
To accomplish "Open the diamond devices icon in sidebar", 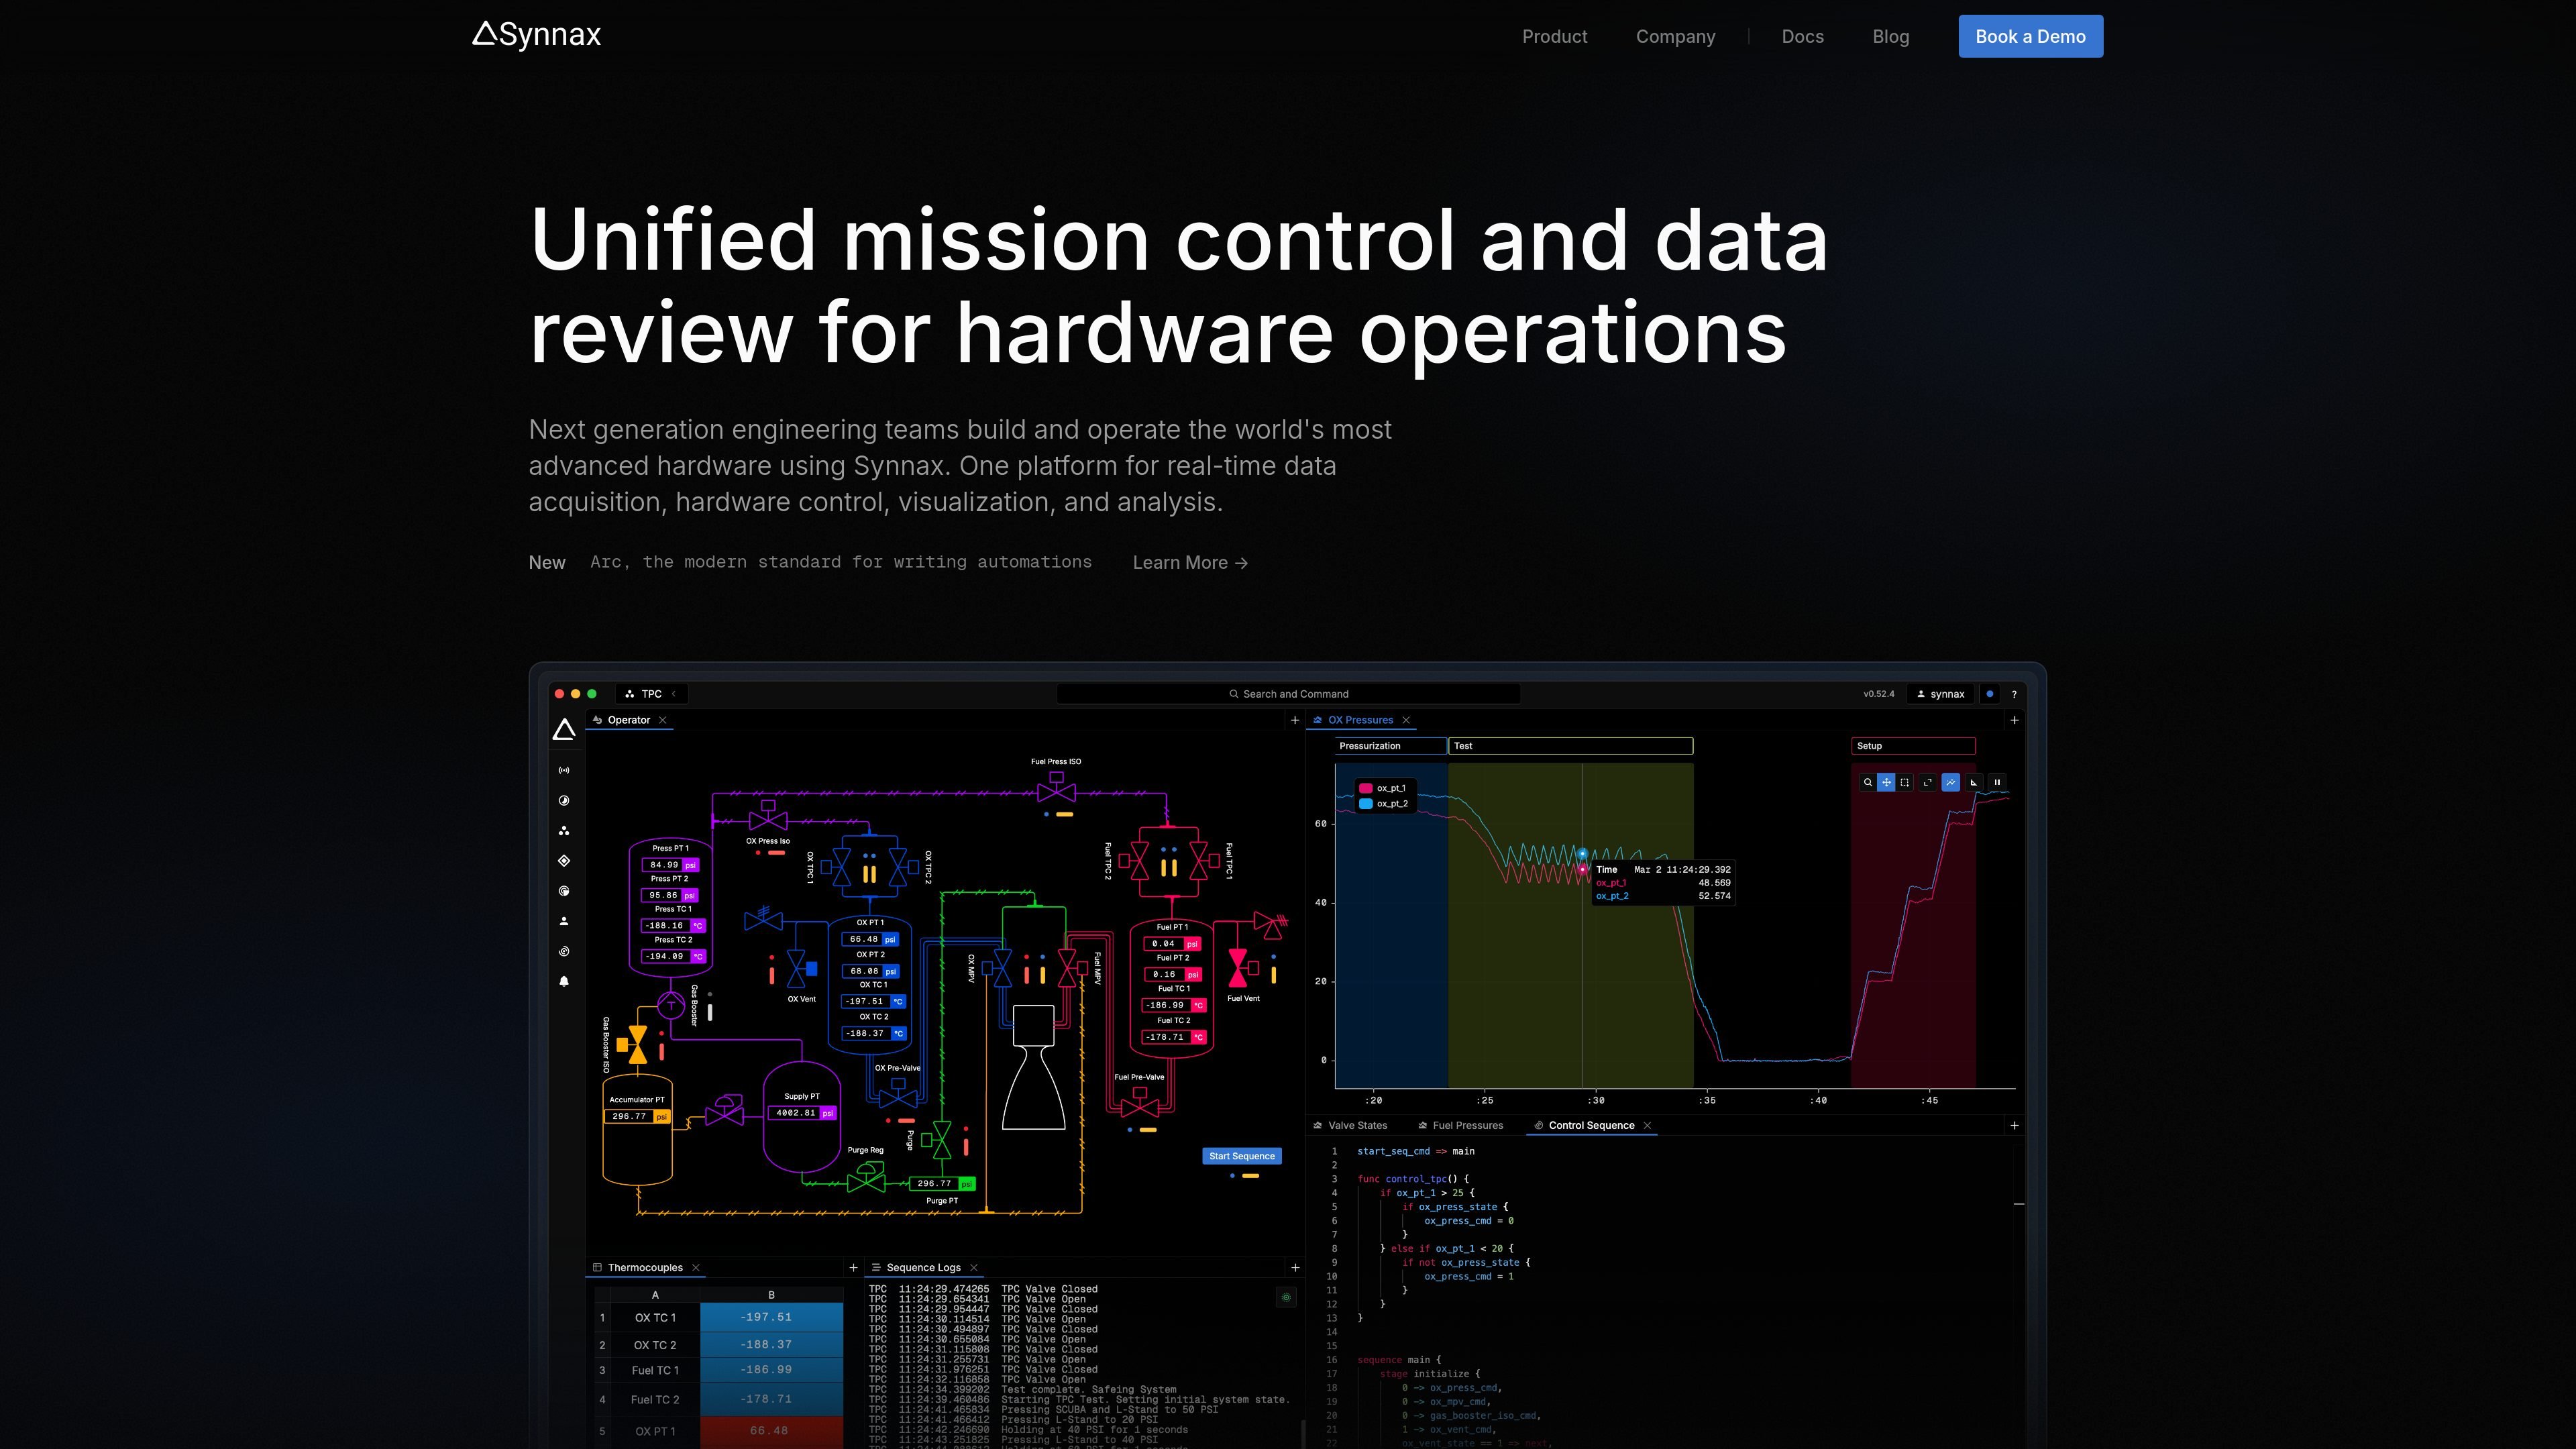I will [x=564, y=861].
